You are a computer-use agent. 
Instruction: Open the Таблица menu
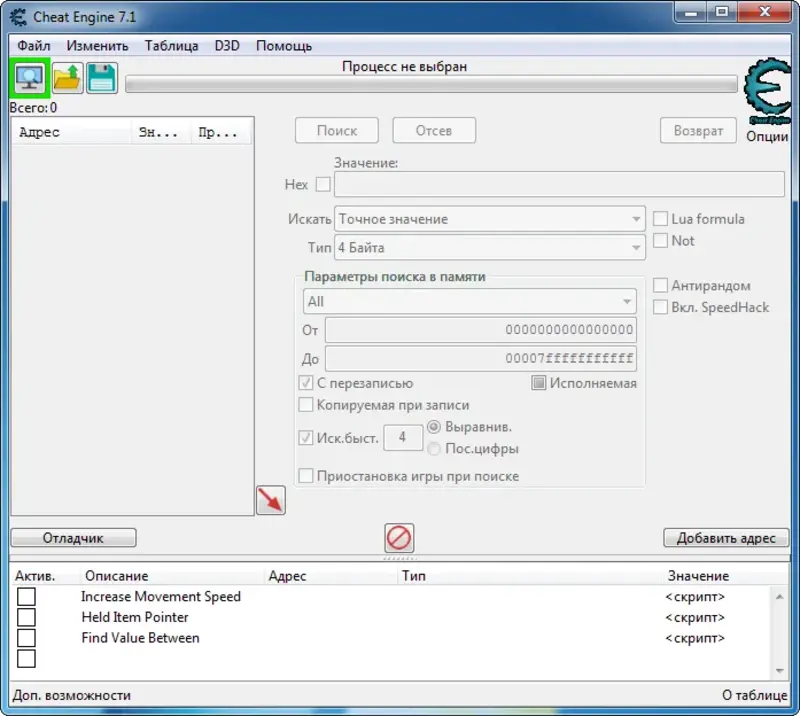(x=170, y=45)
